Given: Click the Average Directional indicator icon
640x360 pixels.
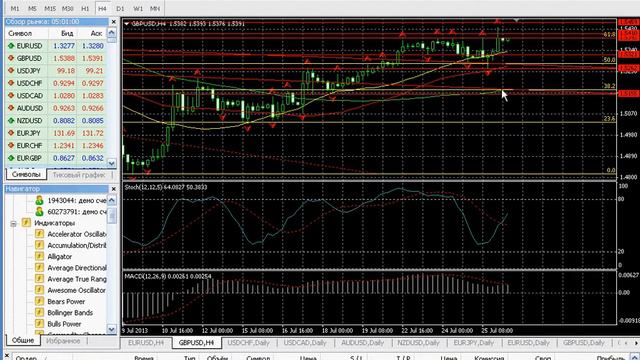Looking at the screenshot, I should click(39, 267).
